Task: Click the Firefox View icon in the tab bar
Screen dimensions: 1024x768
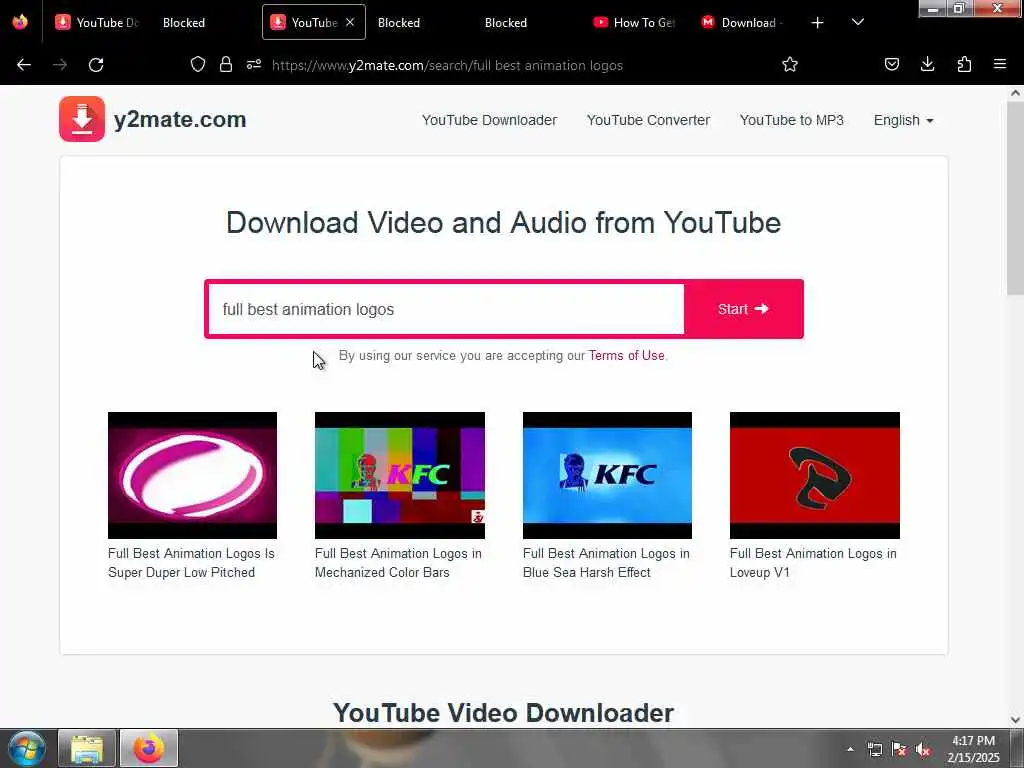Action: (20, 22)
